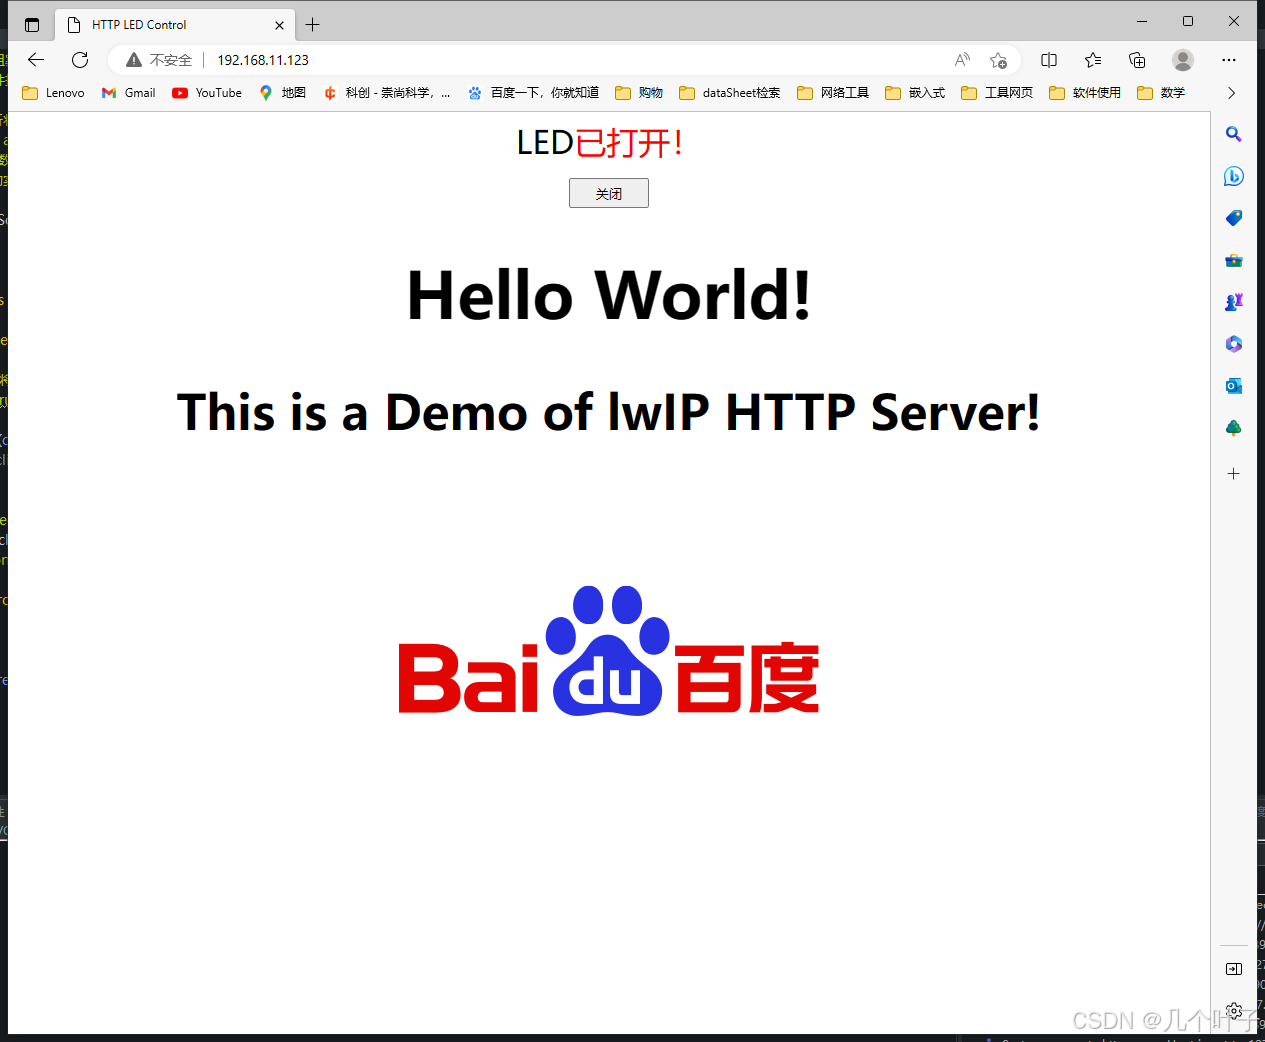Open the Lenovo bookmarks folder
Image resolution: width=1265 pixels, height=1042 pixels.
(53, 93)
